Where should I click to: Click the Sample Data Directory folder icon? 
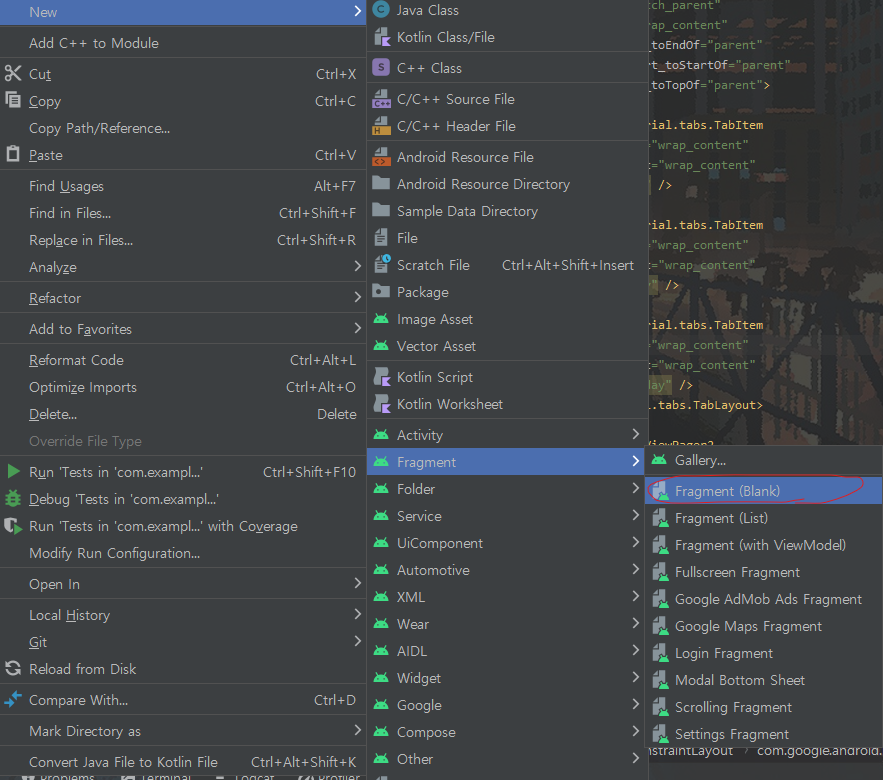coord(381,211)
